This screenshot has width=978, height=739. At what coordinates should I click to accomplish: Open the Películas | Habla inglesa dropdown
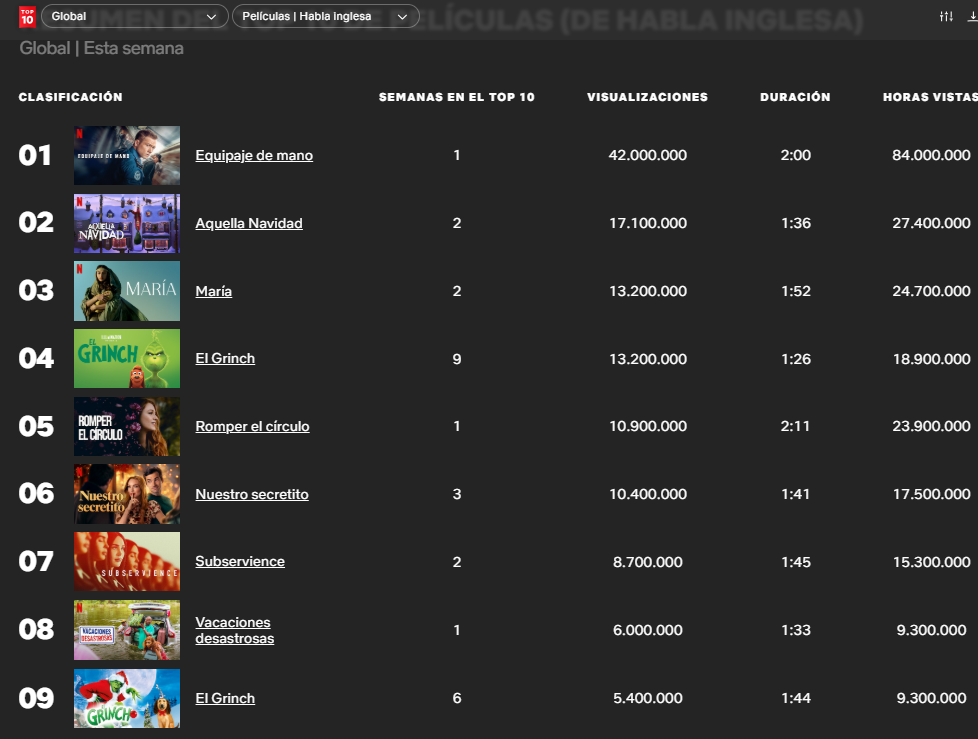tap(326, 16)
